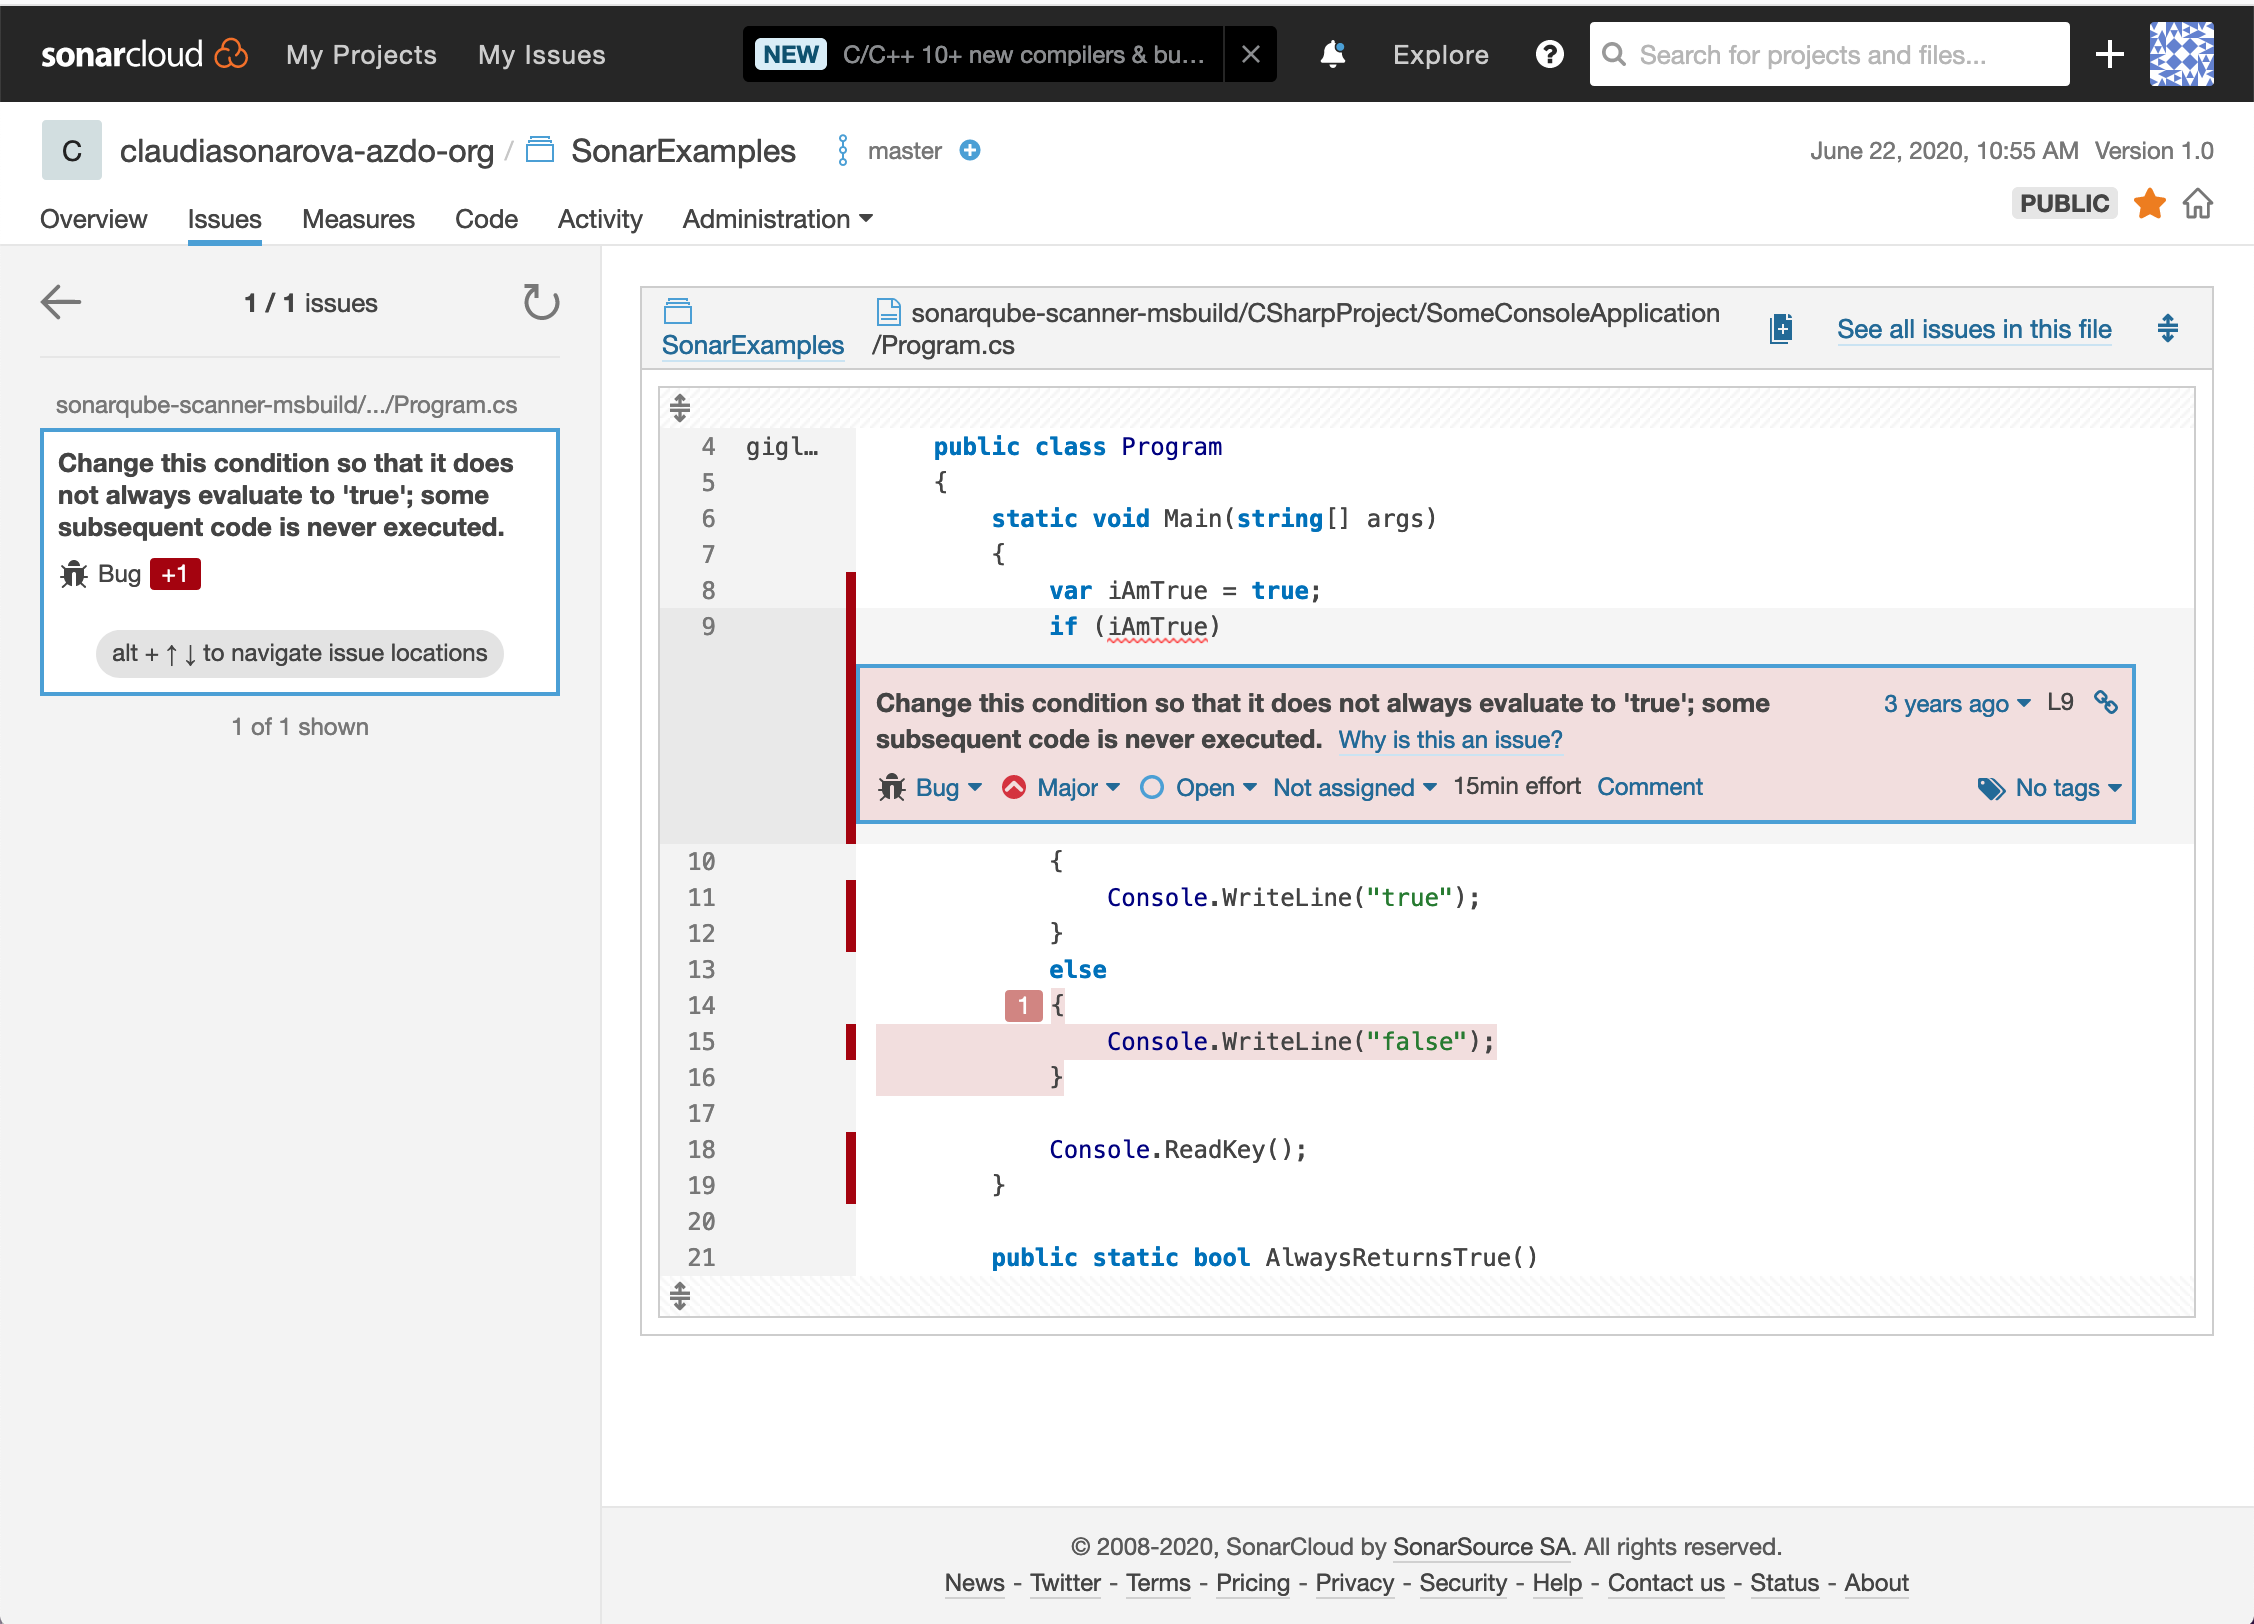Open the No tags dropdown
The height and width of the screenshot is (1624, 2254).
click(2050, 788)
